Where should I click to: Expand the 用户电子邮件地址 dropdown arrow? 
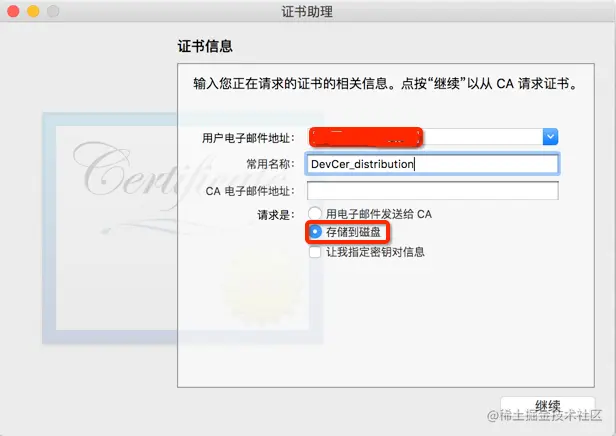pos(550,137)
